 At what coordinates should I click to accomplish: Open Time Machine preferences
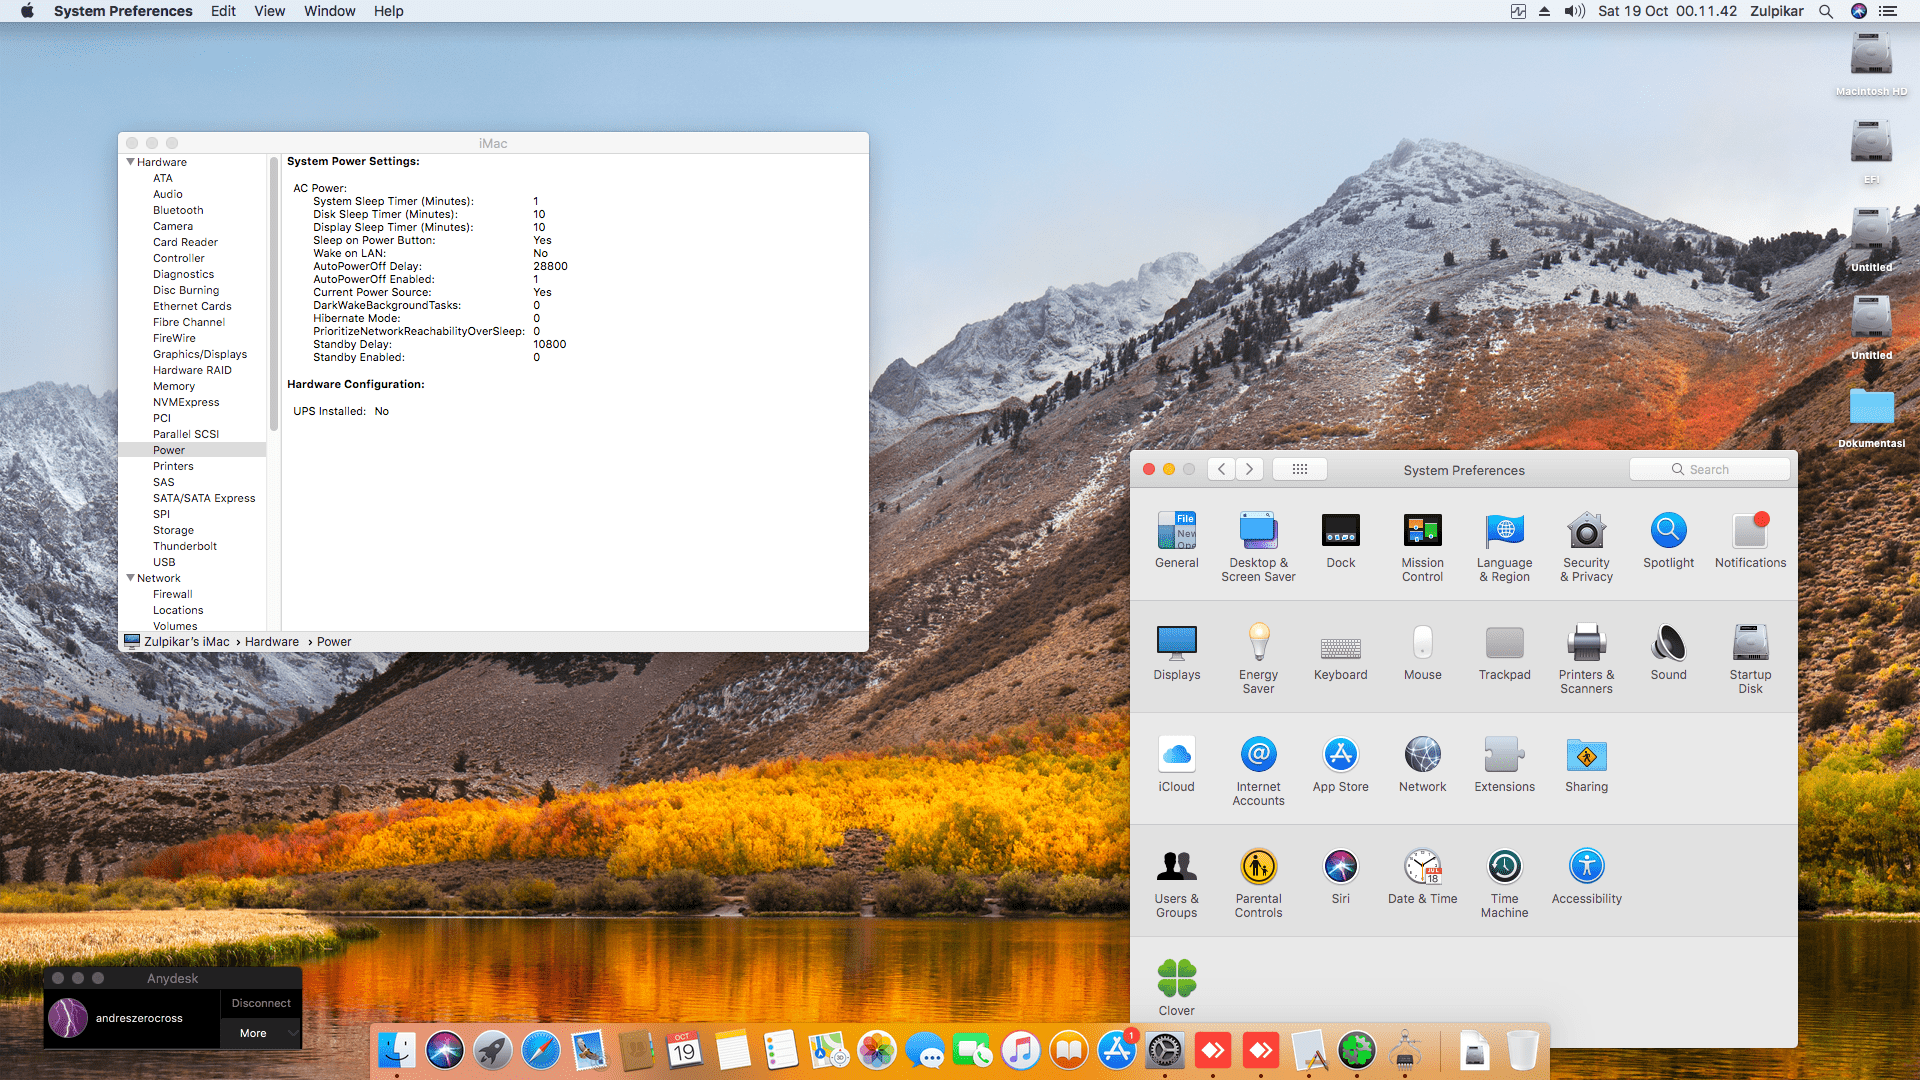click(x=1504, y=867)
